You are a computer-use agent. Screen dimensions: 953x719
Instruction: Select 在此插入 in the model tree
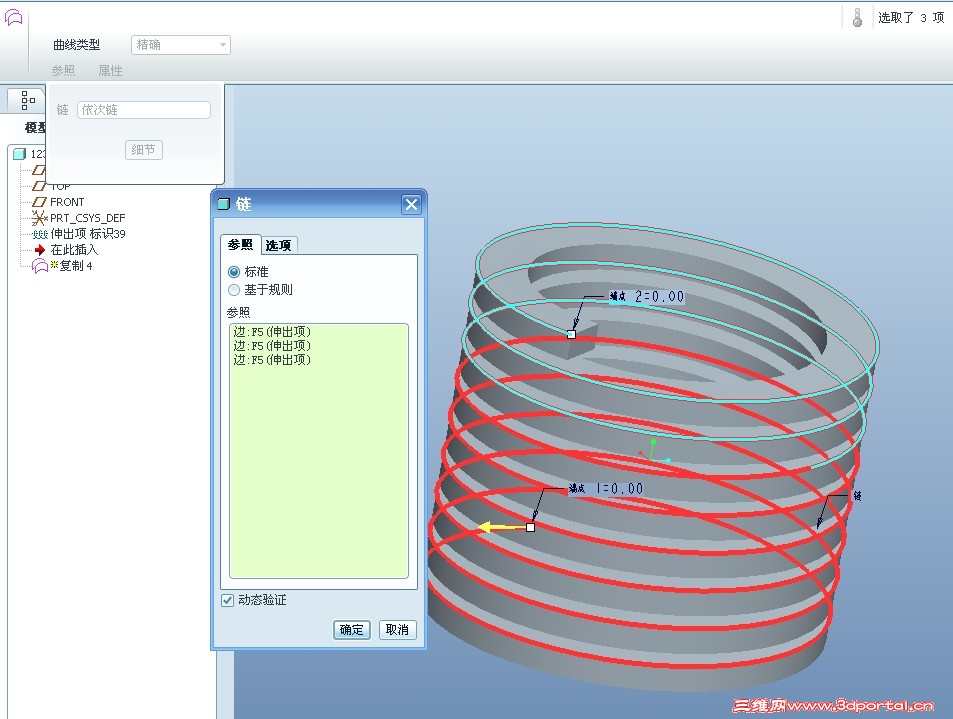point(74,250)
